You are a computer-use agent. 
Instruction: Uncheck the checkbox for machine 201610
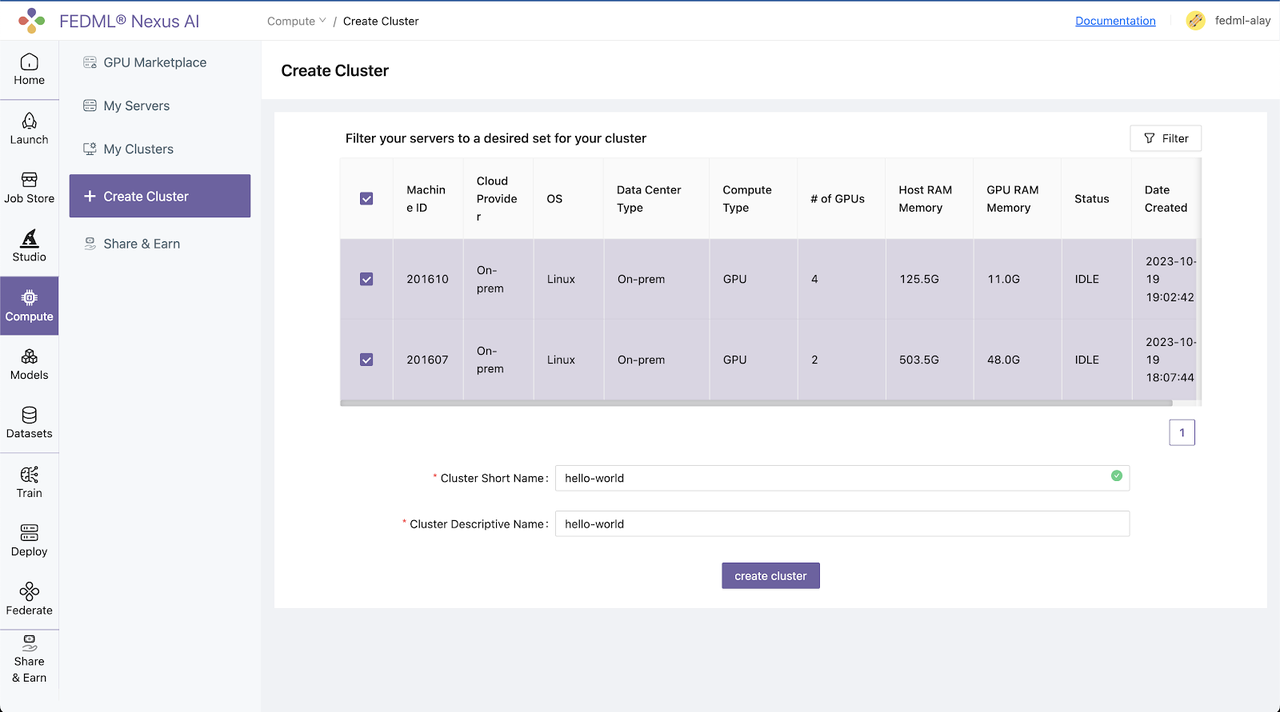coord(366,279)
